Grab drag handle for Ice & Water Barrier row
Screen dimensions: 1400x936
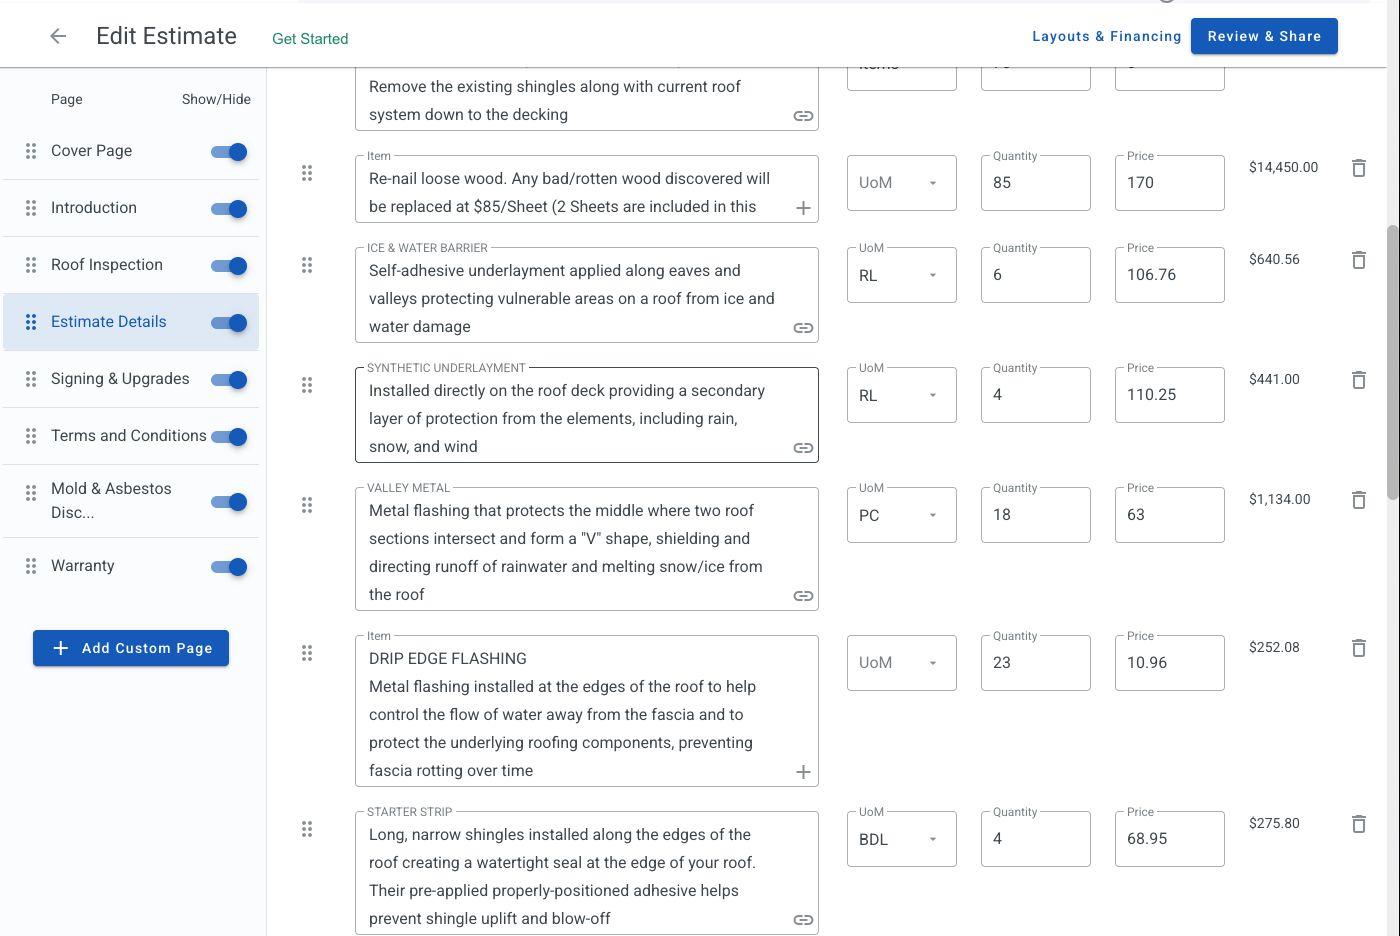[307, 265]
